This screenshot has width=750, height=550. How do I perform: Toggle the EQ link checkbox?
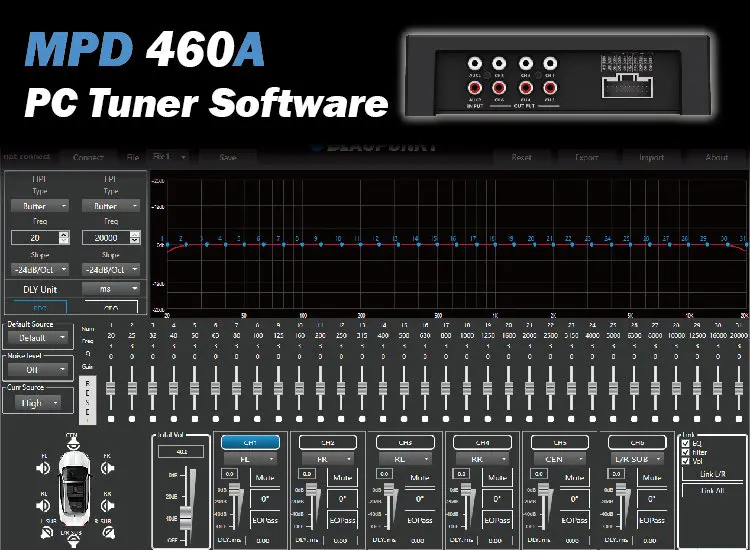(x=684, y=443)
